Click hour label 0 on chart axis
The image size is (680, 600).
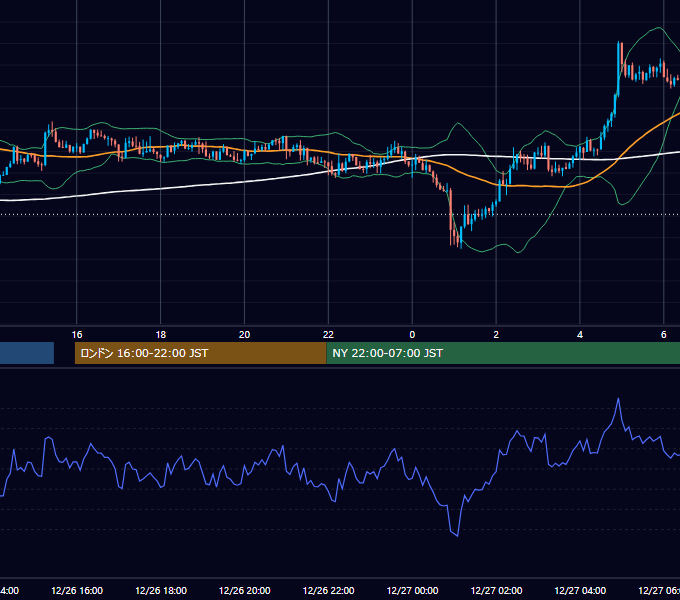click(412, 335)
